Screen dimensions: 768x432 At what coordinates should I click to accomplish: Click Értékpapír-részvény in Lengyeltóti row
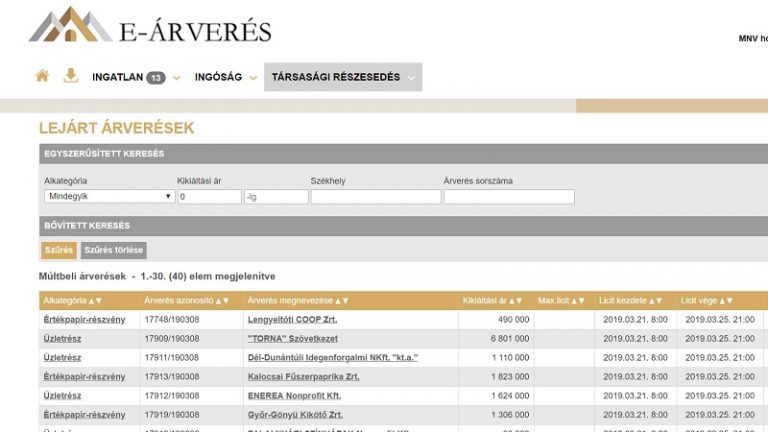click(x=84, y=319)
